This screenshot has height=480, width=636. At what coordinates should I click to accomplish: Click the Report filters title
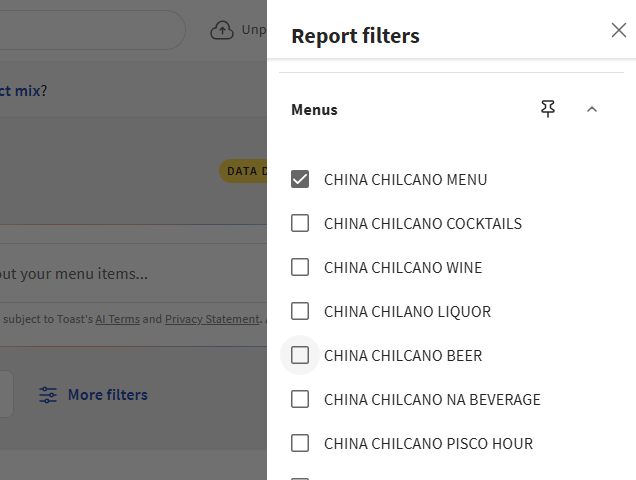355,36
